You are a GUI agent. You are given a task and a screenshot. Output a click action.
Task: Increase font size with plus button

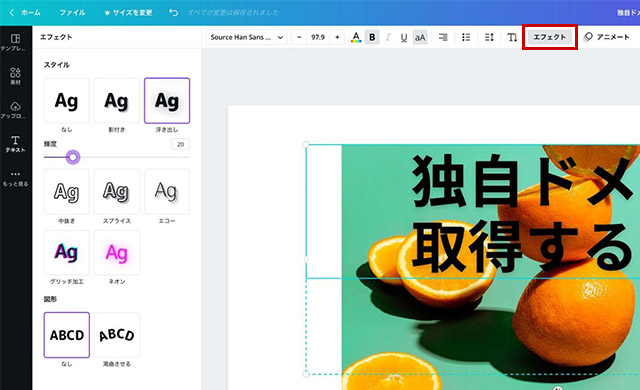point(337,37)
